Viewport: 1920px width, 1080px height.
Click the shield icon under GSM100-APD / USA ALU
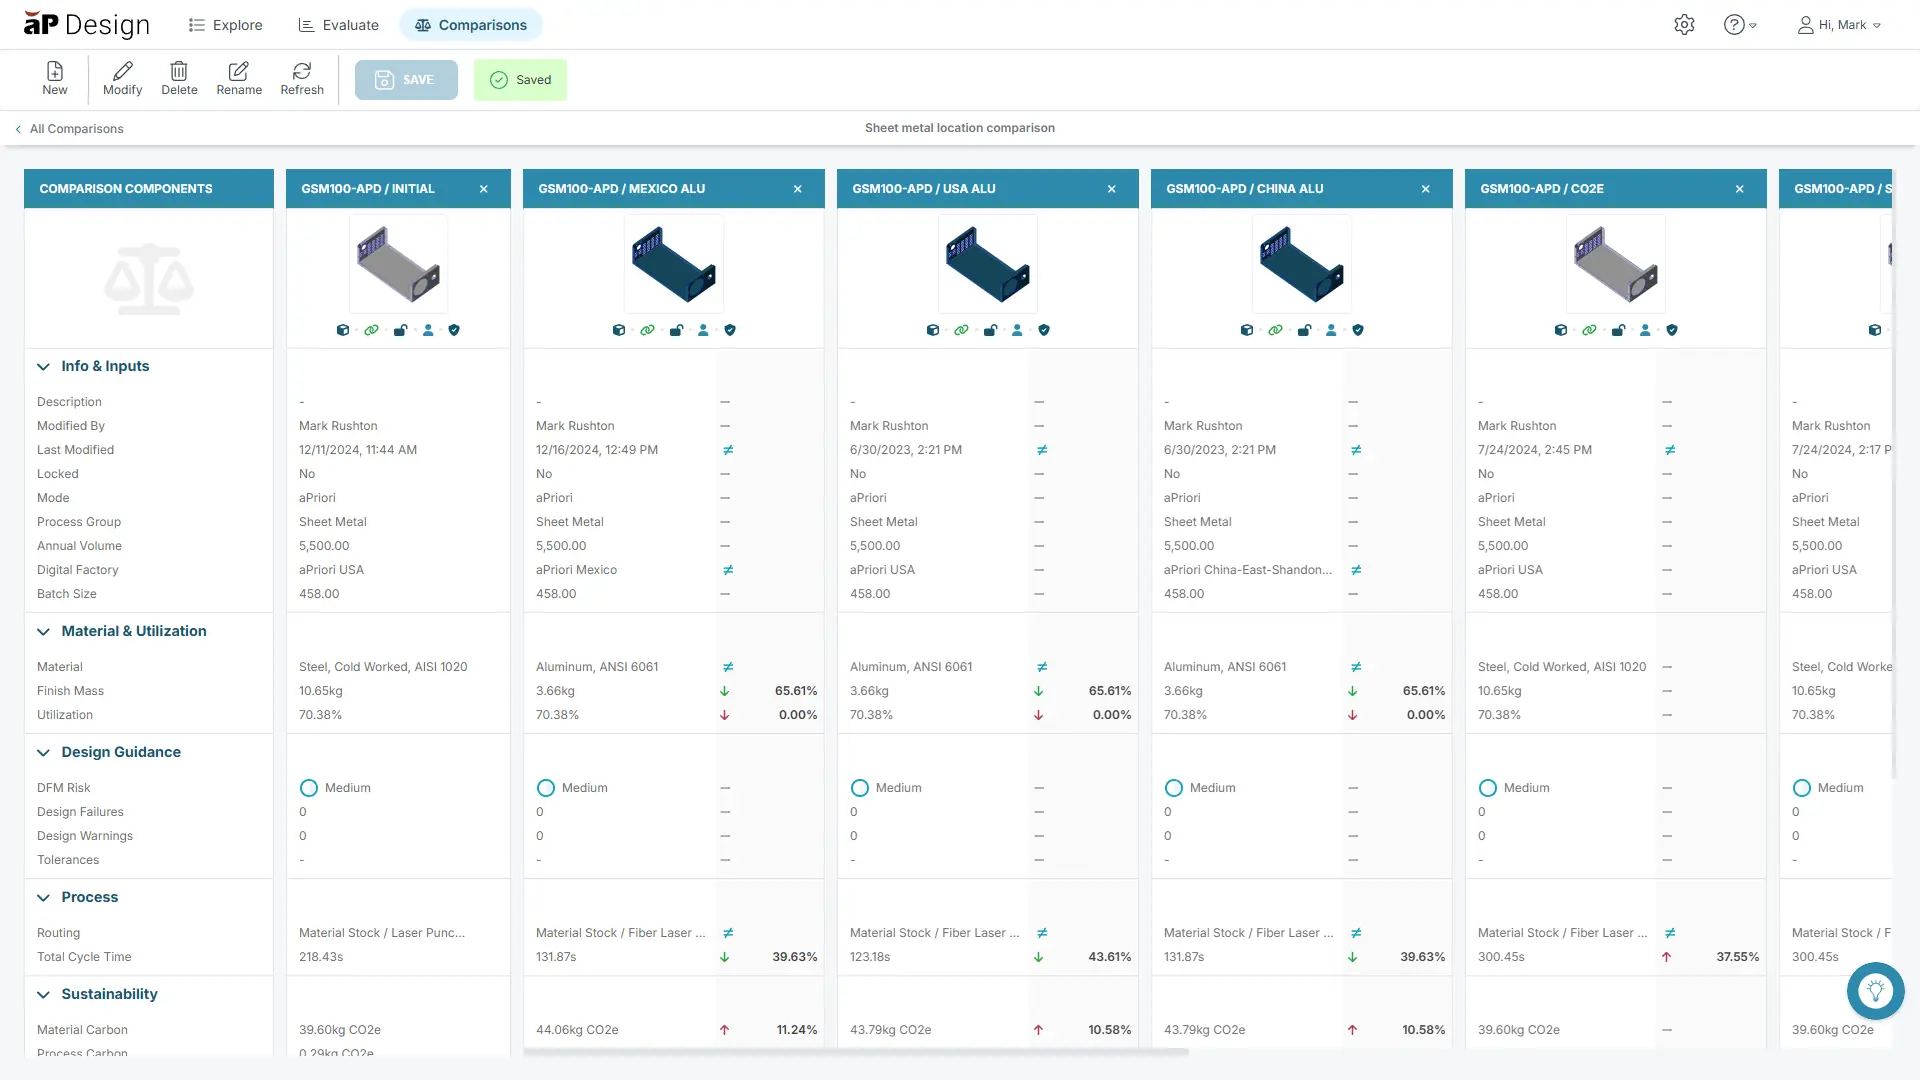[x=1045, y=330]
